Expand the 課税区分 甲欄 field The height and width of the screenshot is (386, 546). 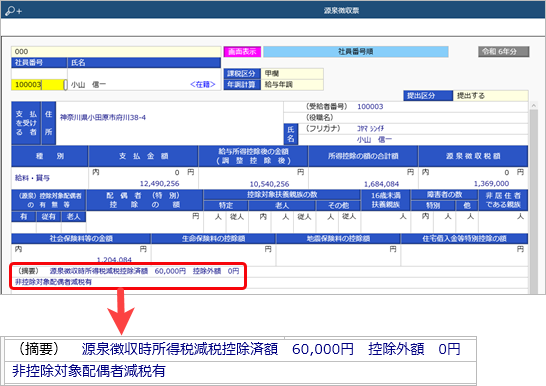(292, 73)
